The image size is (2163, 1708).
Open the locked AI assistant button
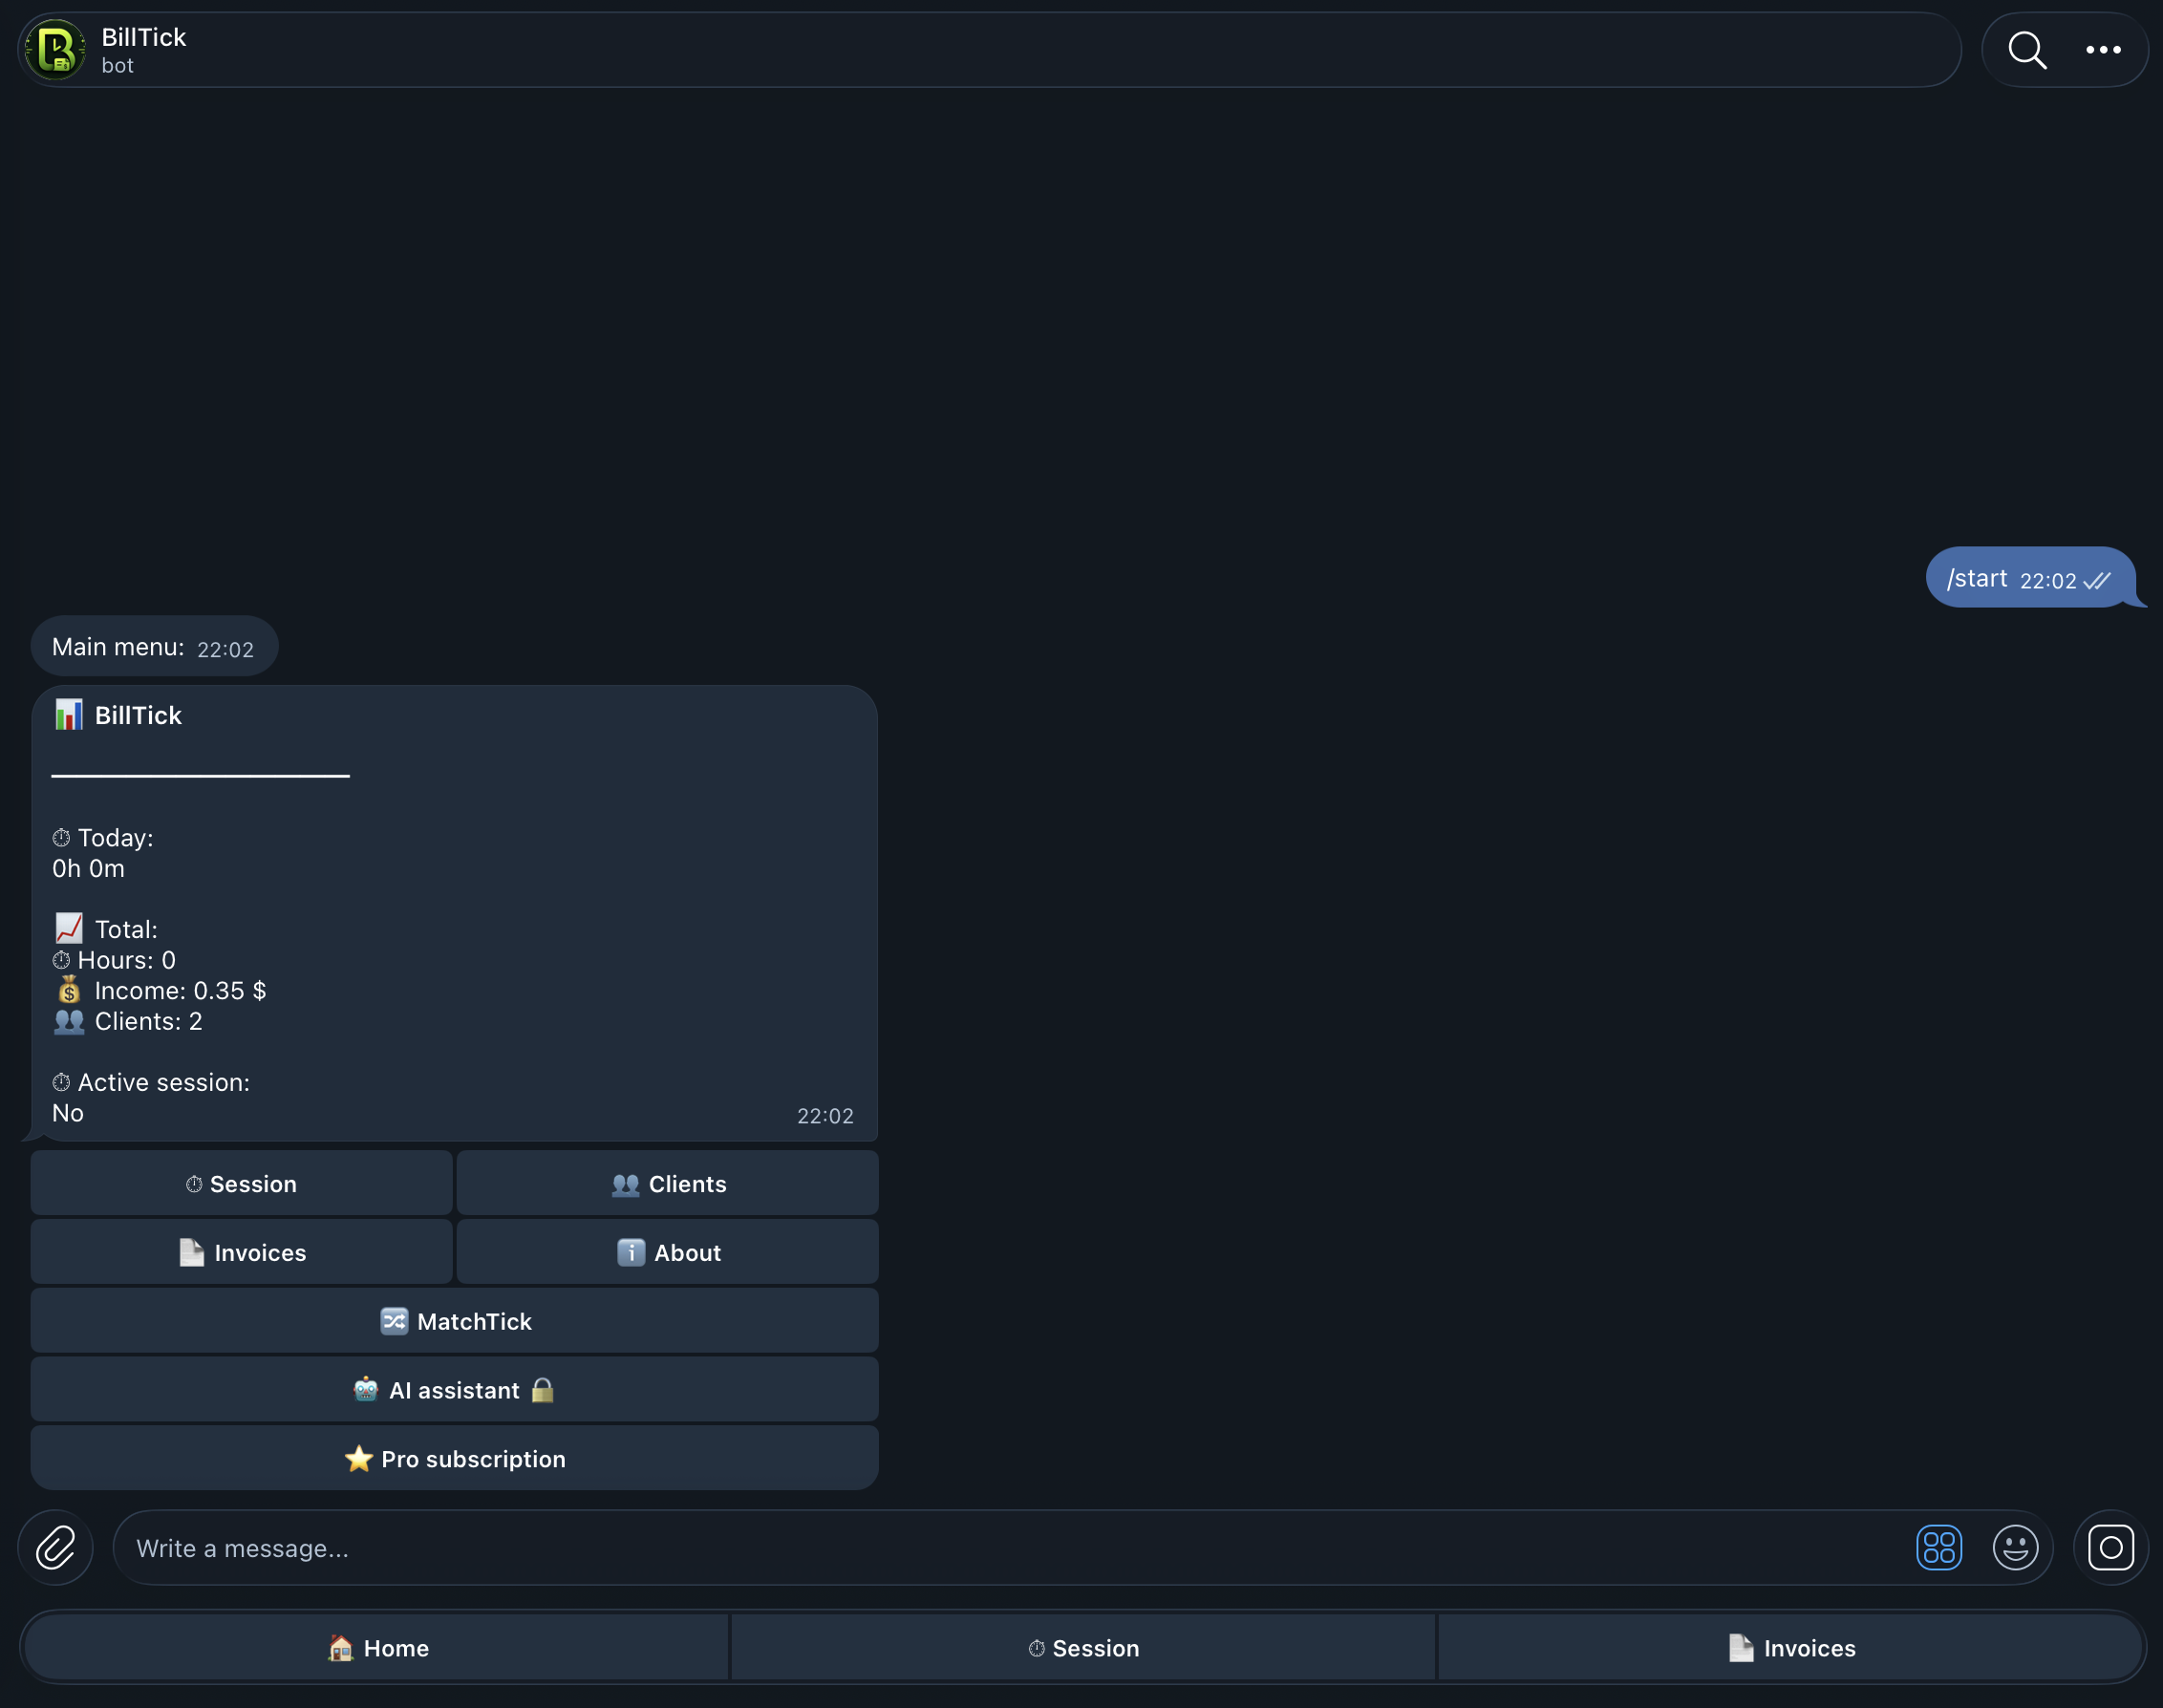click(x=454, y=1390)
